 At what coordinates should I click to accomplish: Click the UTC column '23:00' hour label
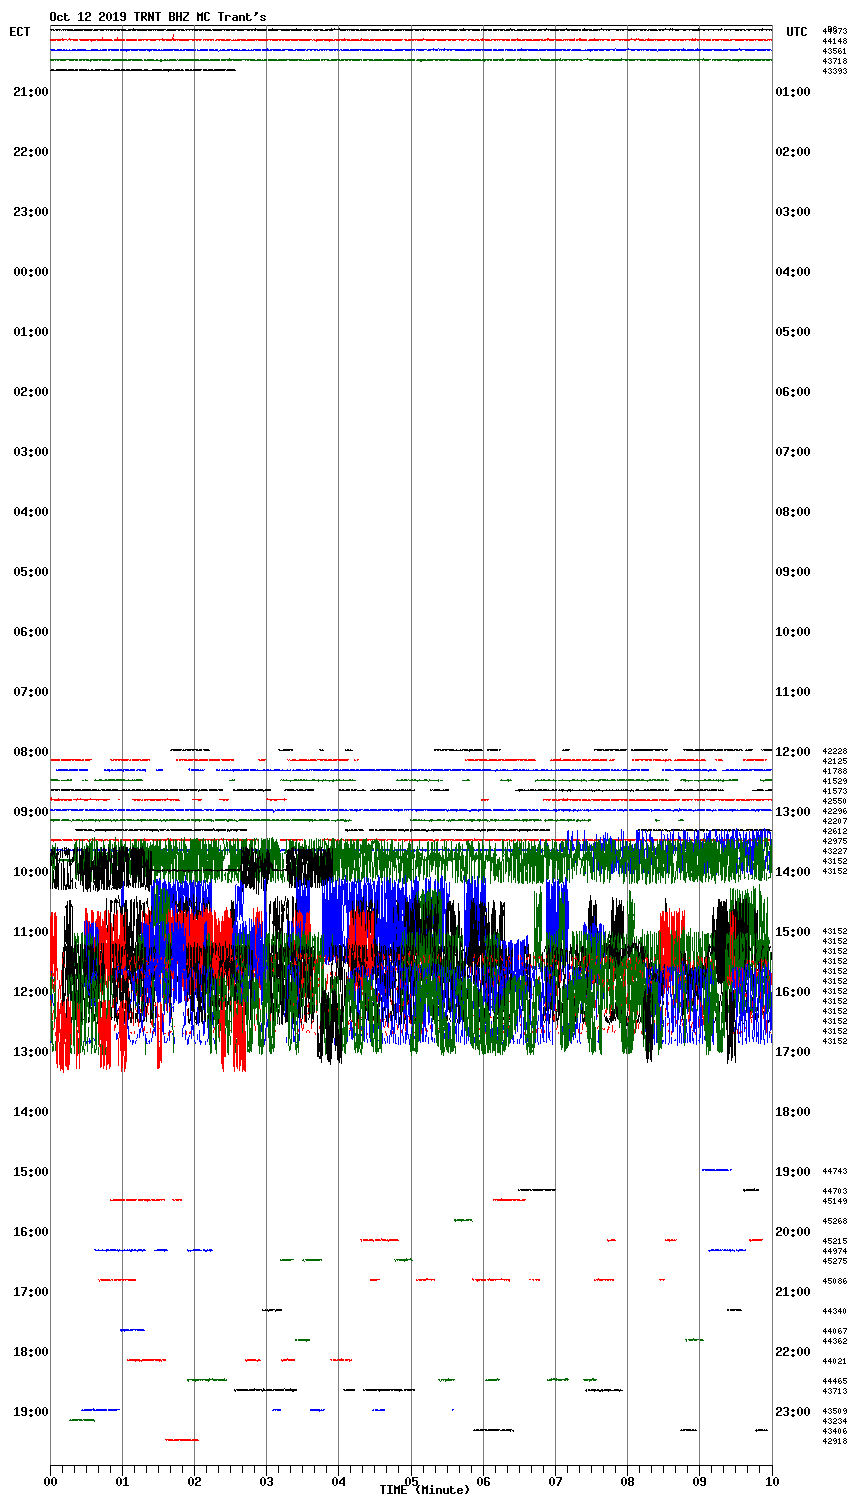[793, 1412]
